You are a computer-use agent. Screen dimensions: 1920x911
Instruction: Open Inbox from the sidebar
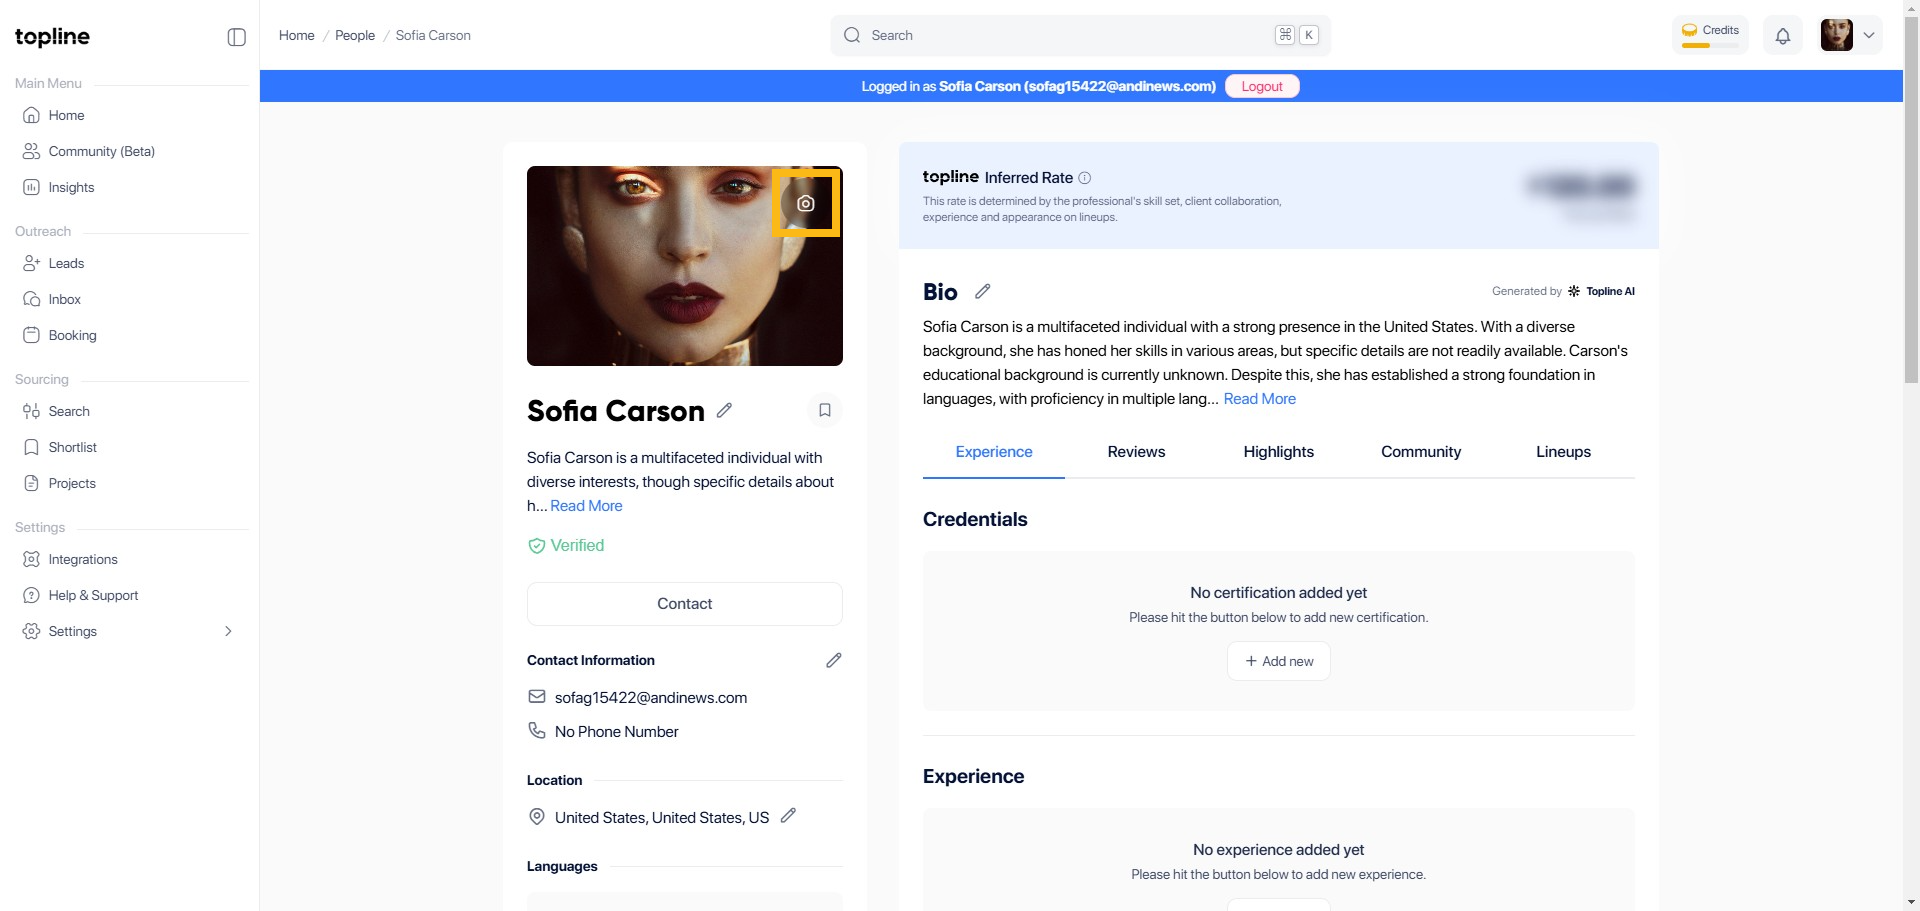point(65,300)
